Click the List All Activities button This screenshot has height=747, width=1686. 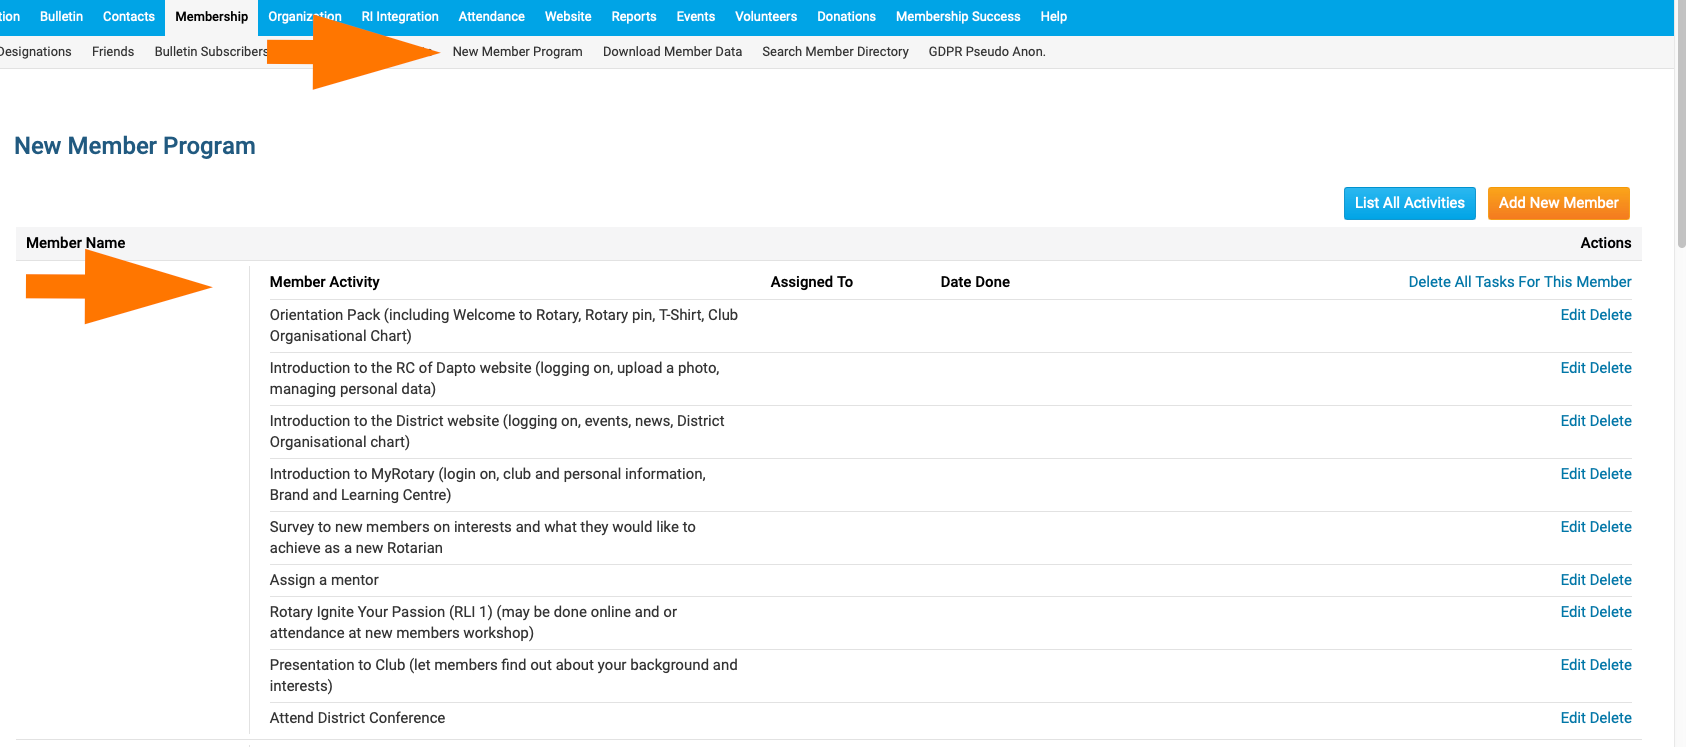click(1409, 203)
